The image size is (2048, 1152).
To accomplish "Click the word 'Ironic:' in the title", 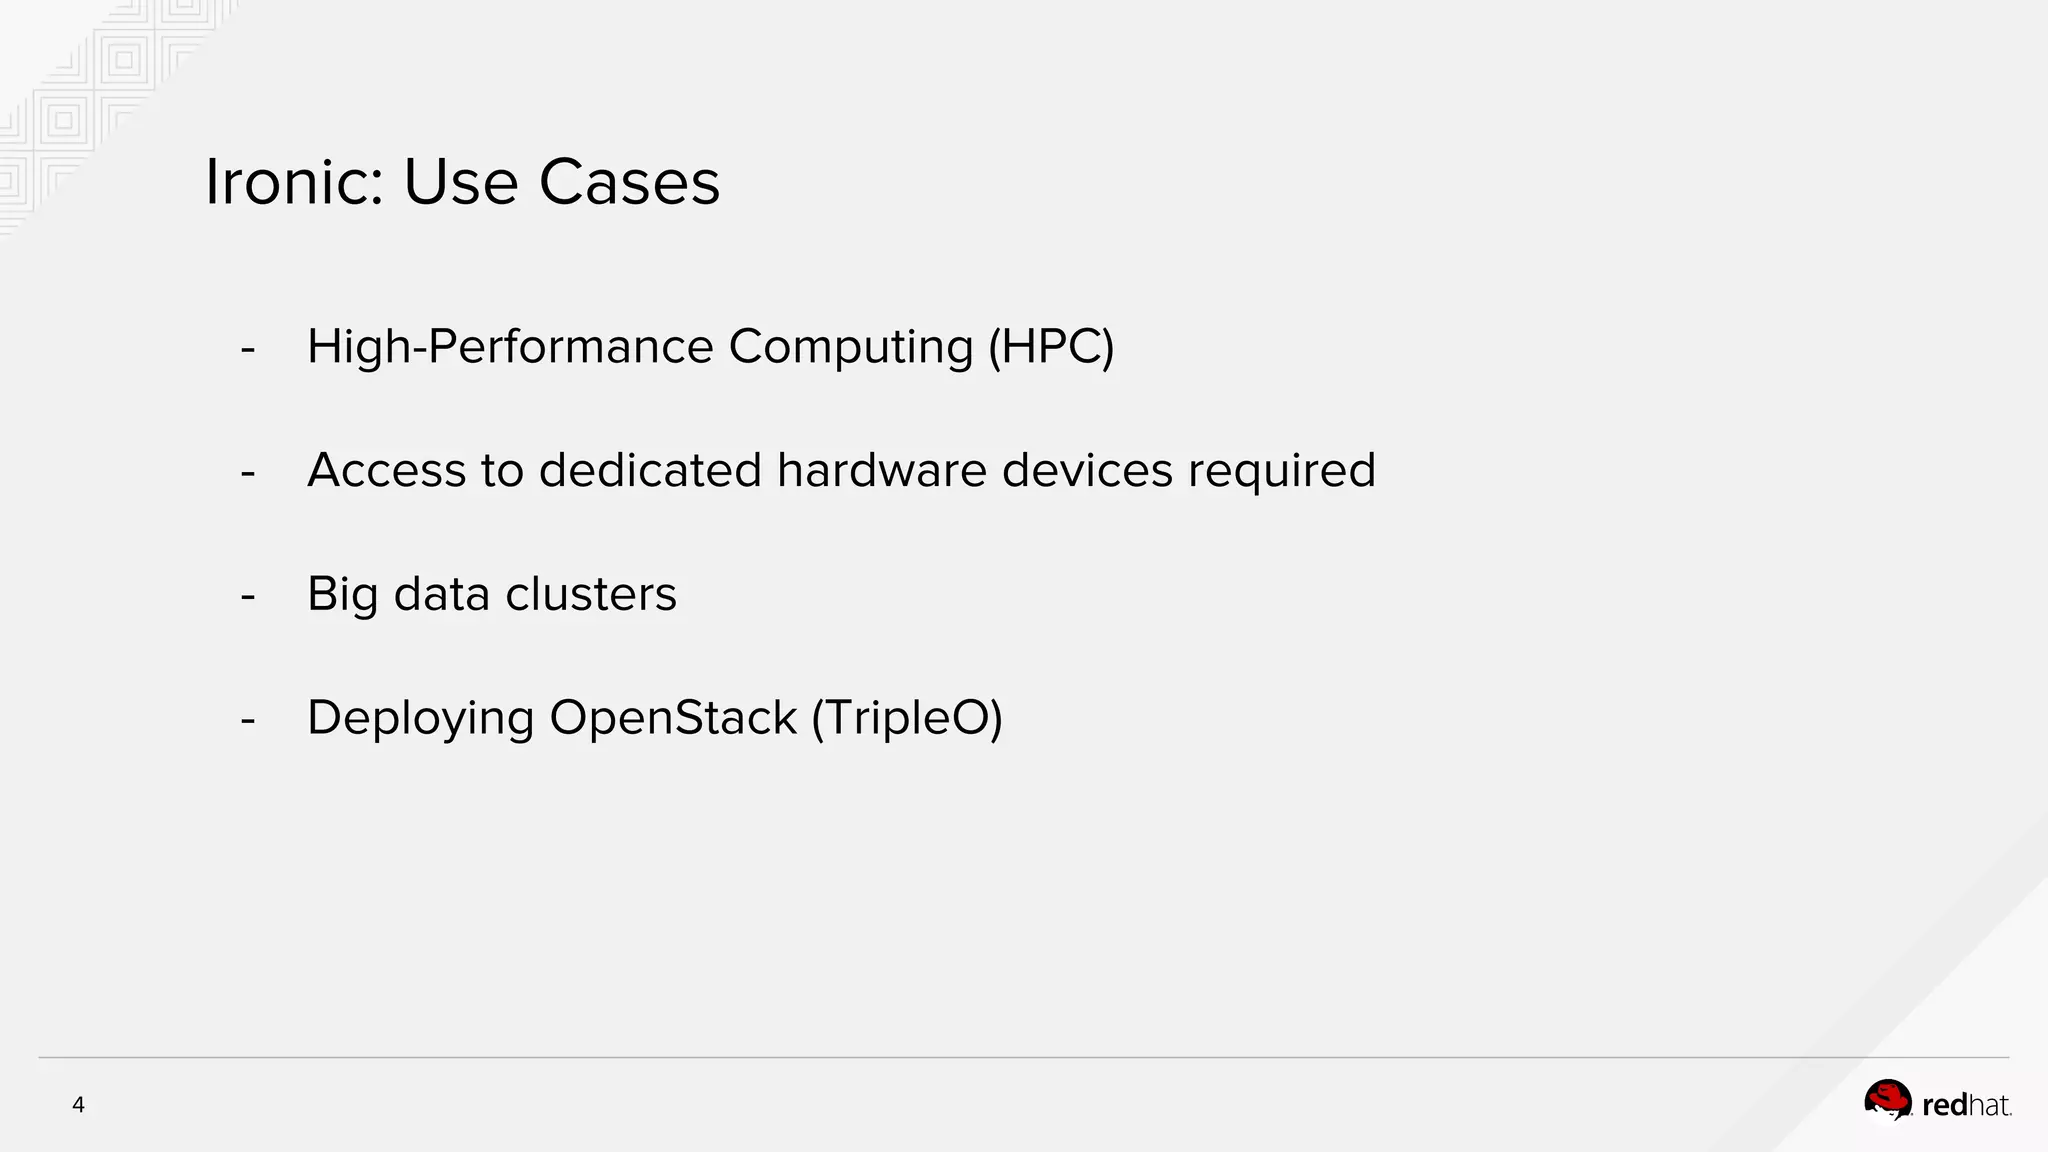I will (294, 182).
